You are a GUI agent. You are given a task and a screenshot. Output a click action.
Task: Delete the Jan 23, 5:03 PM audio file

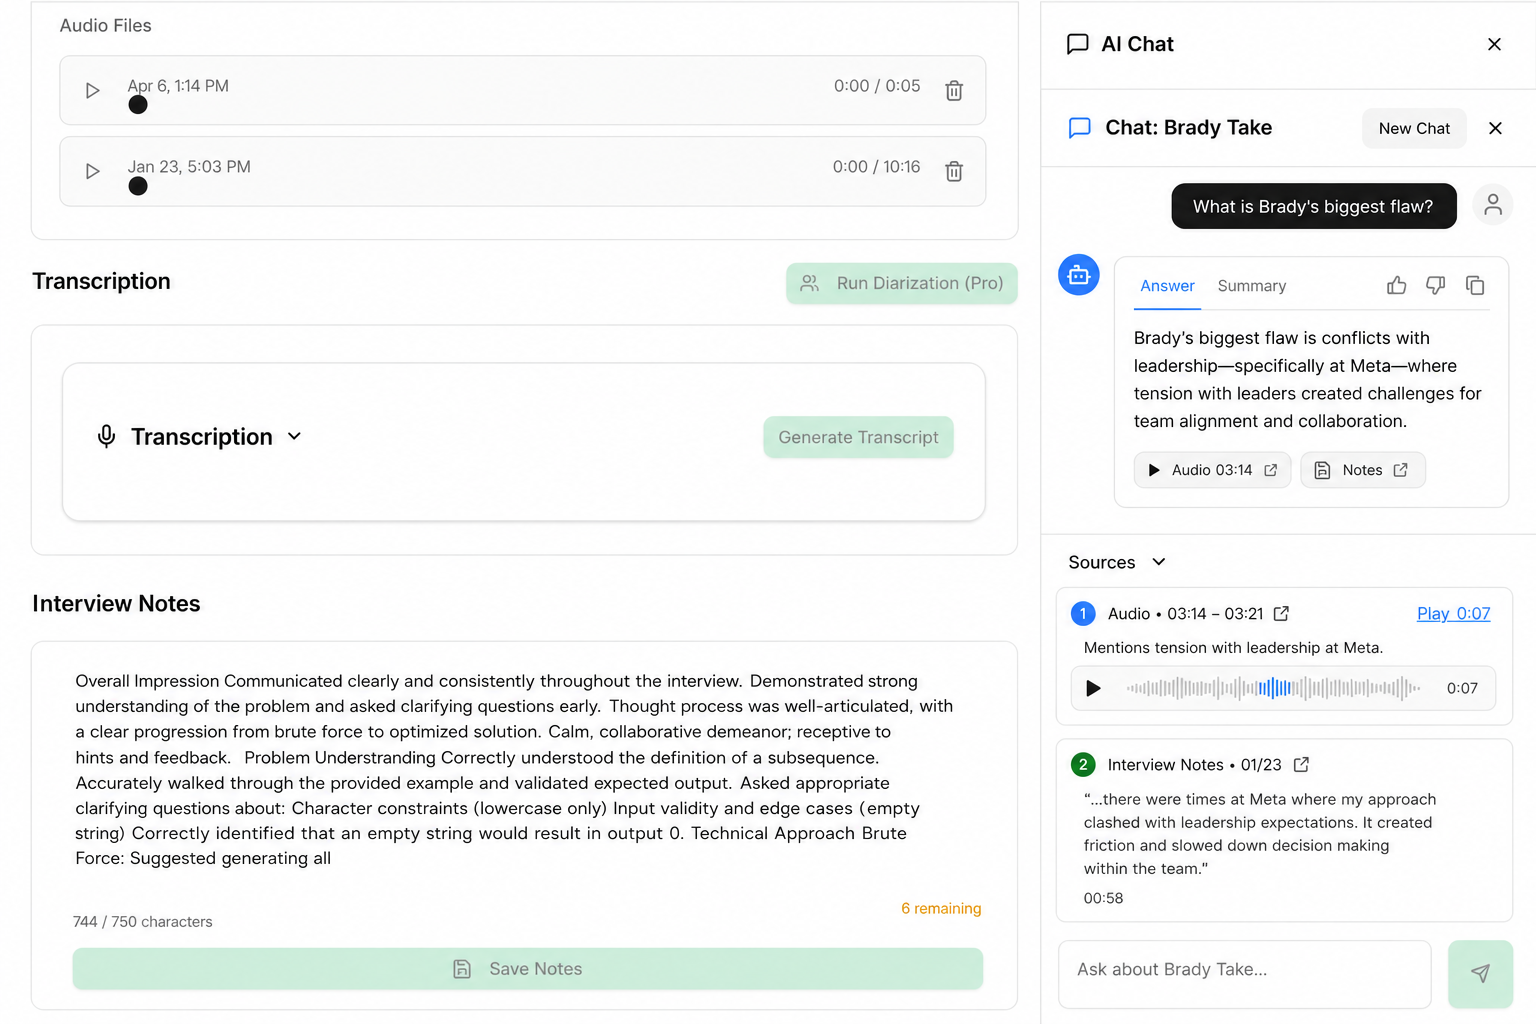(x=954, y=172)
